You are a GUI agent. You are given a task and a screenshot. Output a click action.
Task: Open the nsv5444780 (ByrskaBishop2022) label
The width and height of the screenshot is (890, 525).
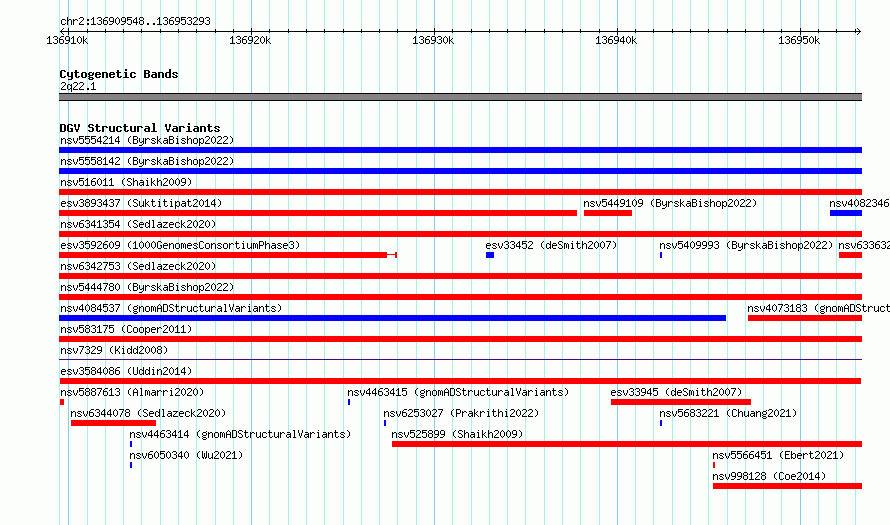[147, 287]
